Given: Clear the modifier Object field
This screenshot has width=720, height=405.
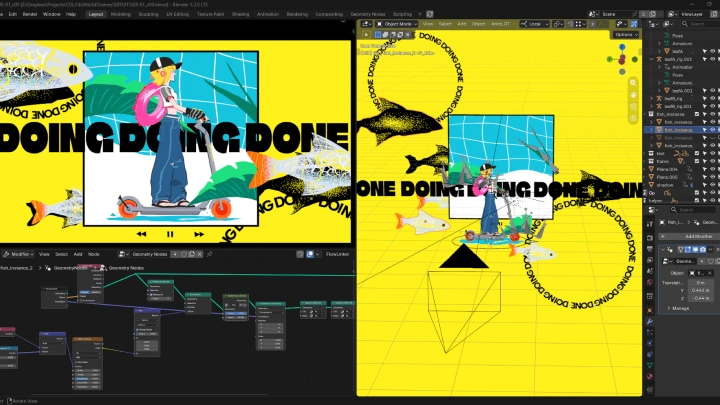Looking at the screenshot, I should pyautogui.click(x=709, y=273).
